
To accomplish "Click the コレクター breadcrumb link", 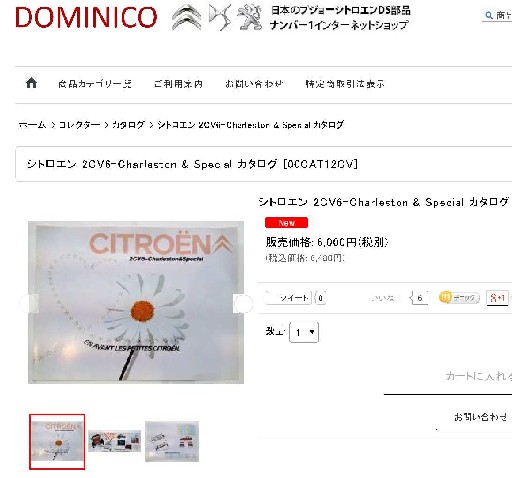I will pos(79,125).
